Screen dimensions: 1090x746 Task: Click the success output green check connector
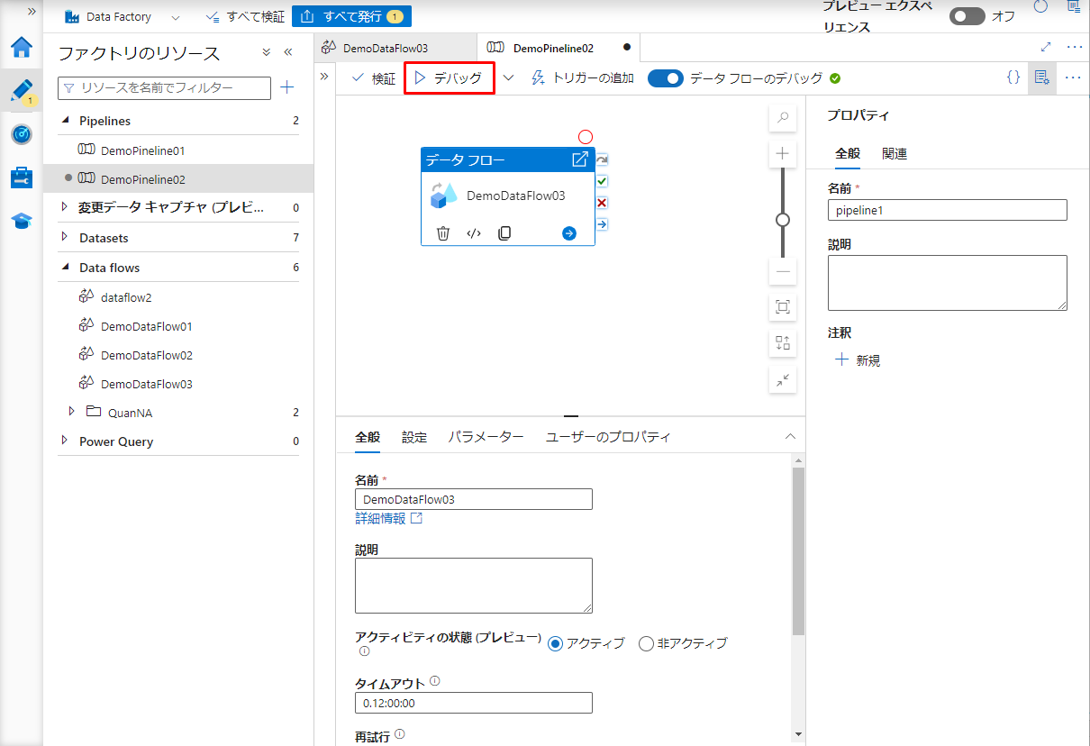click(602, 181)
